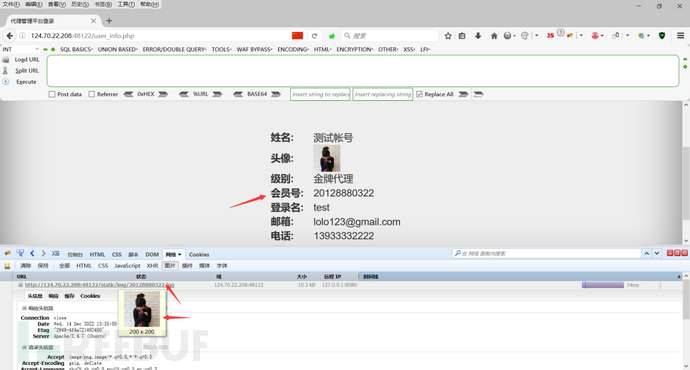Open the ENCRYPTION dropdown menu
Screen dimensions: 690x370
coord(355,49)
